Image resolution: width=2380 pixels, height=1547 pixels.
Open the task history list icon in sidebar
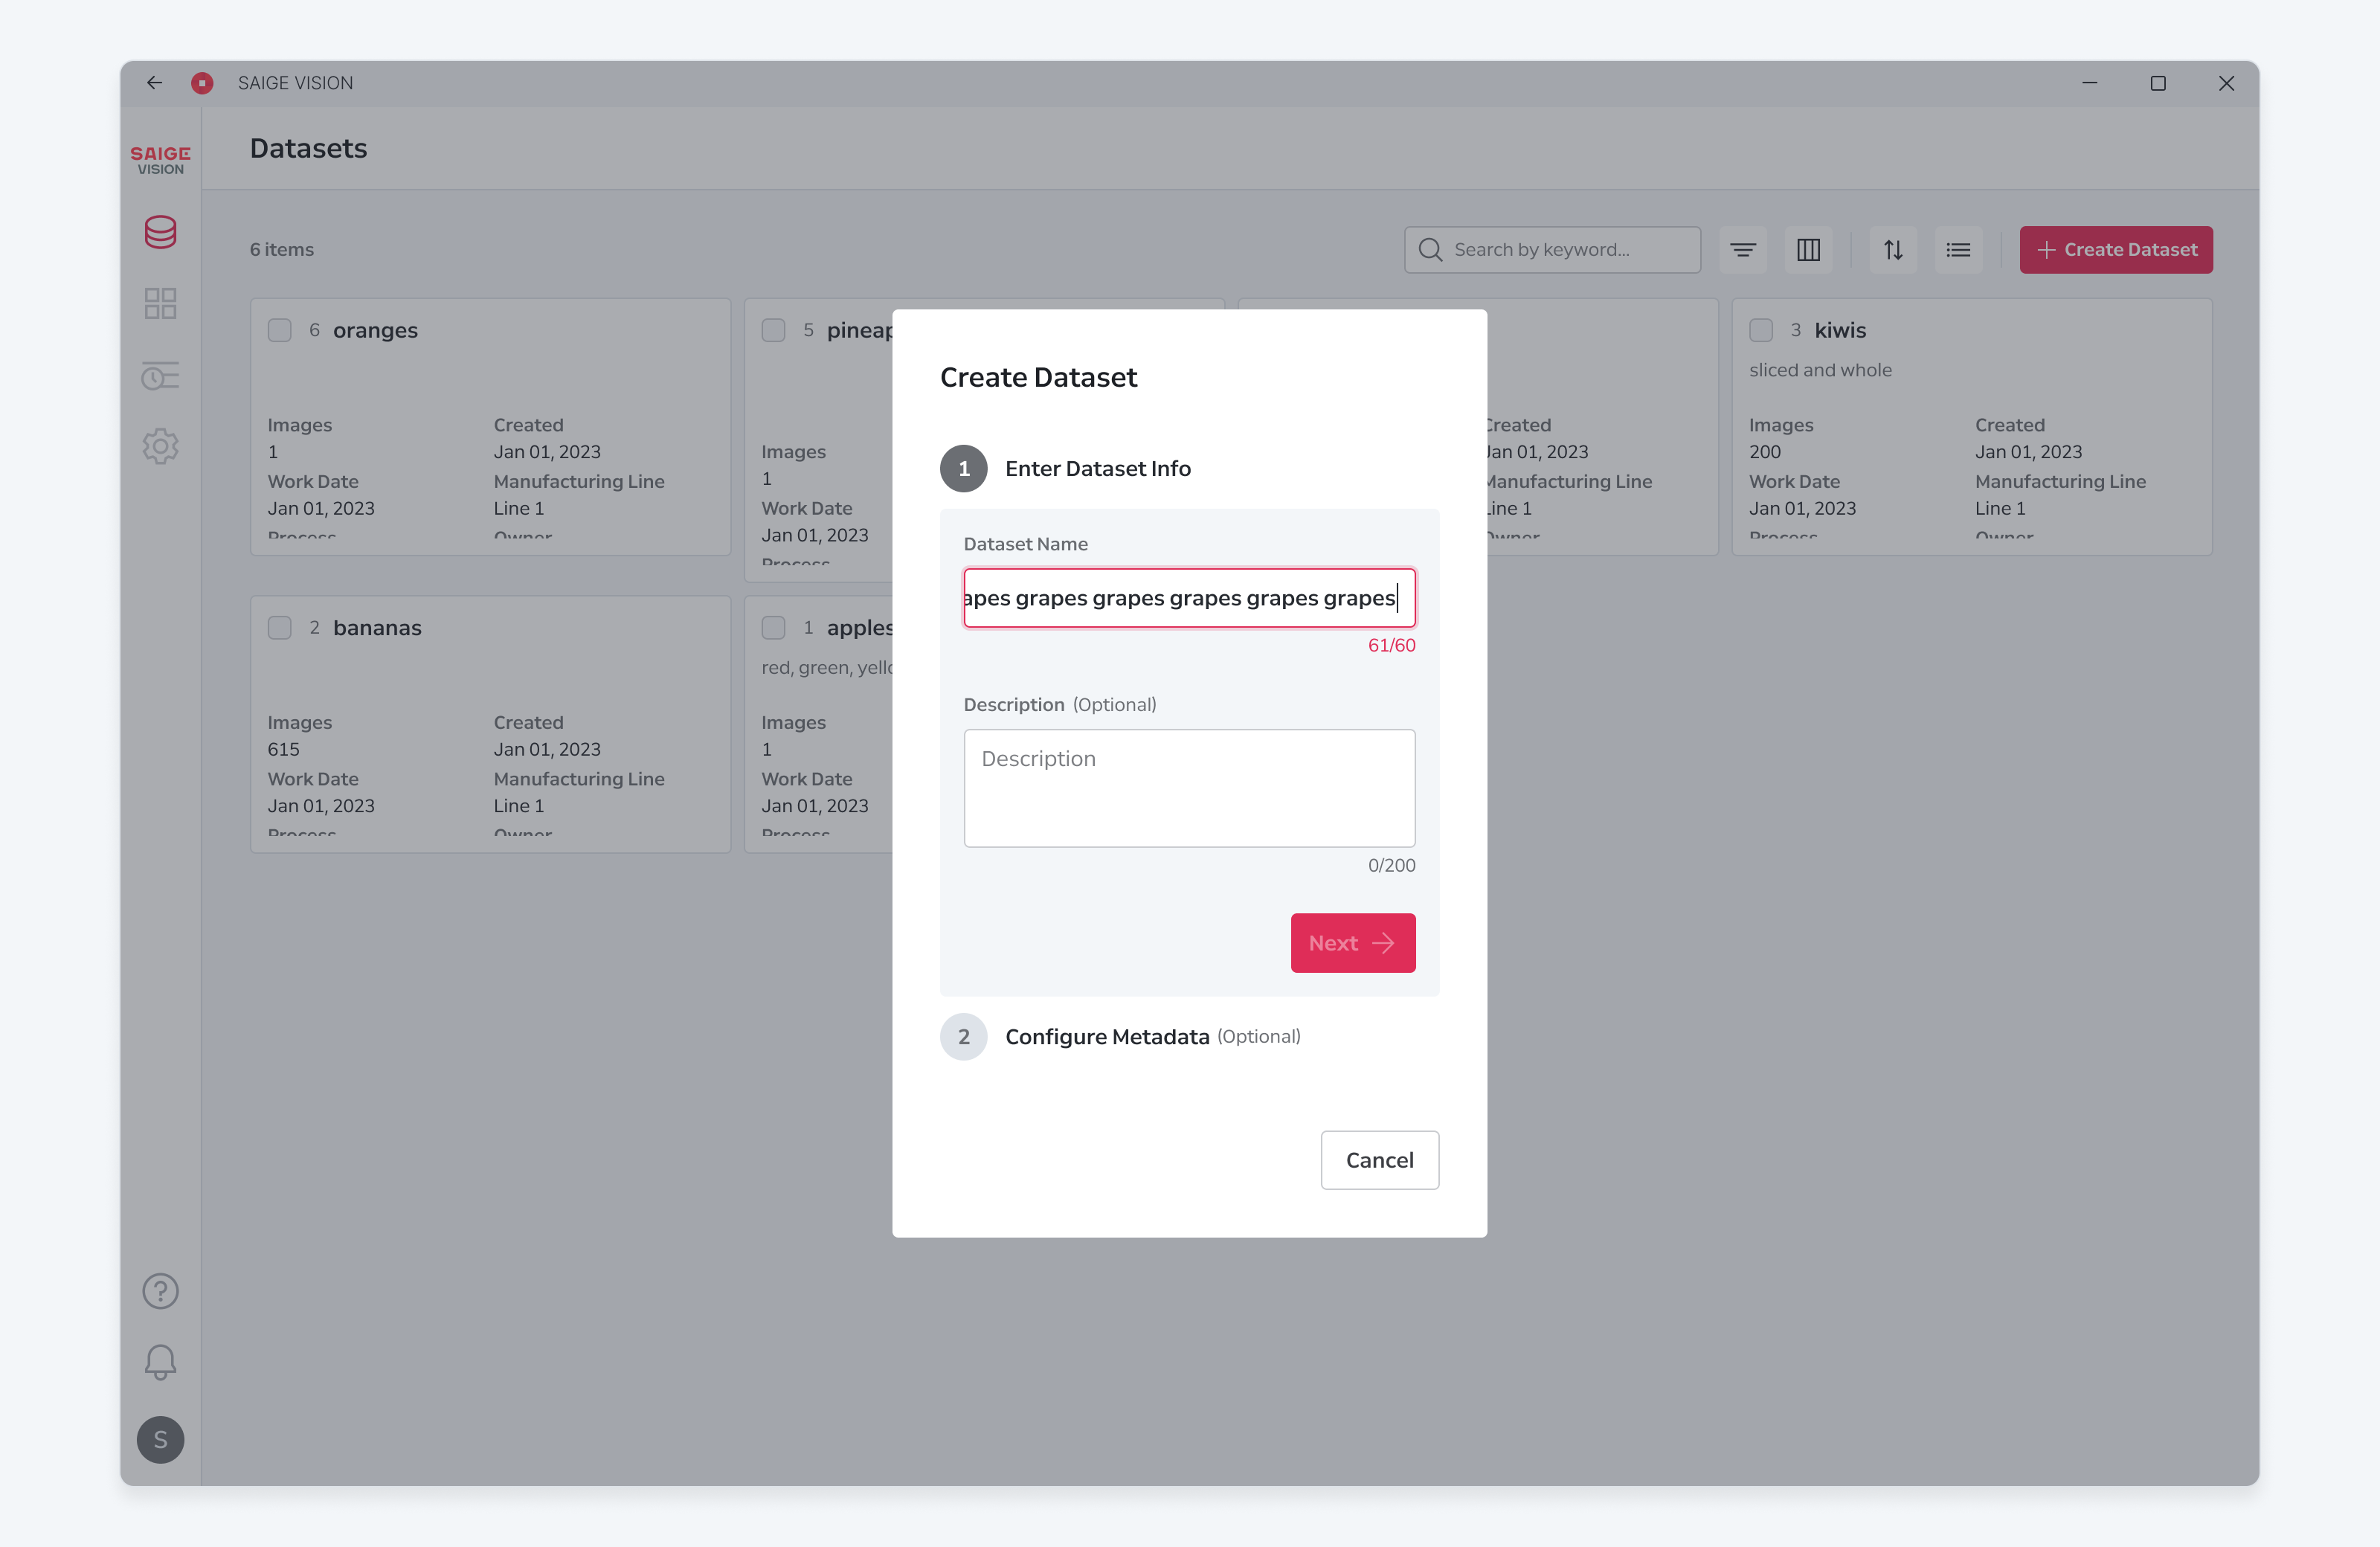coord(160,376)
